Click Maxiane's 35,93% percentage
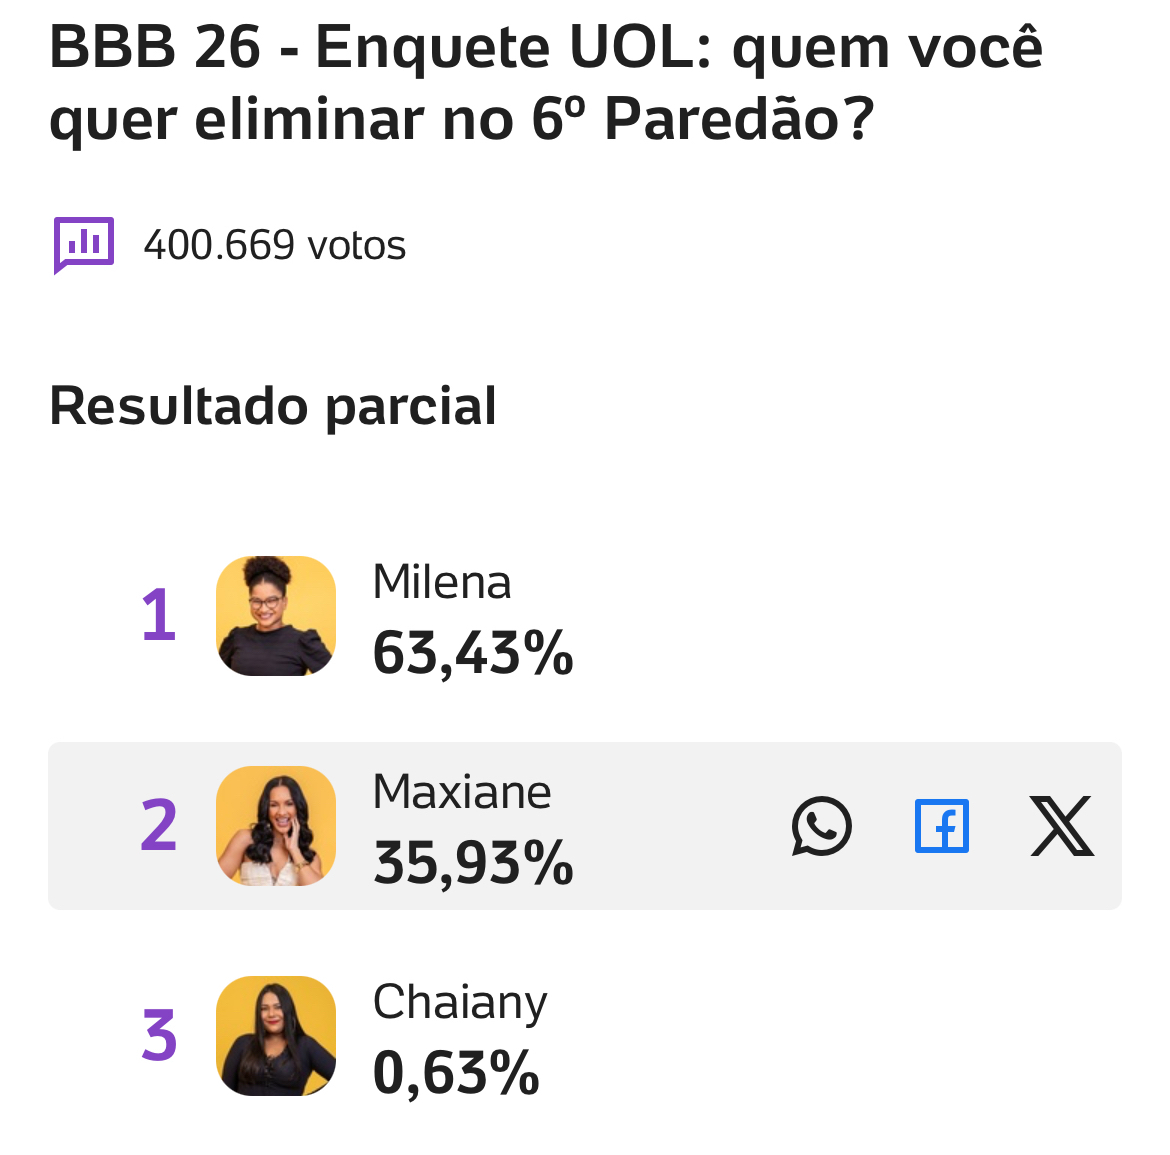1170x1155 pixels. 473,863
